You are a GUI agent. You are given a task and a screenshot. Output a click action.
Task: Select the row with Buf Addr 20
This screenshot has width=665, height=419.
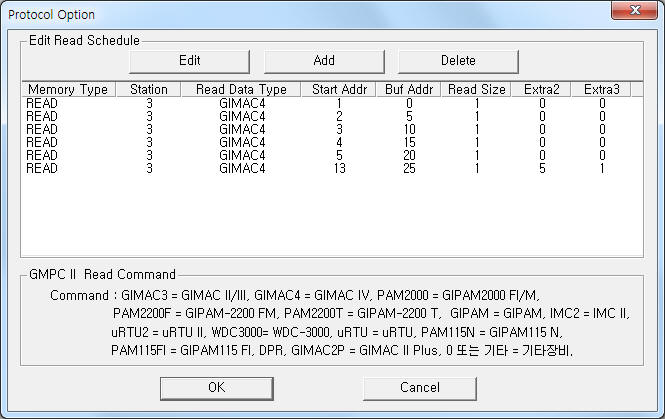pos(332,156)
